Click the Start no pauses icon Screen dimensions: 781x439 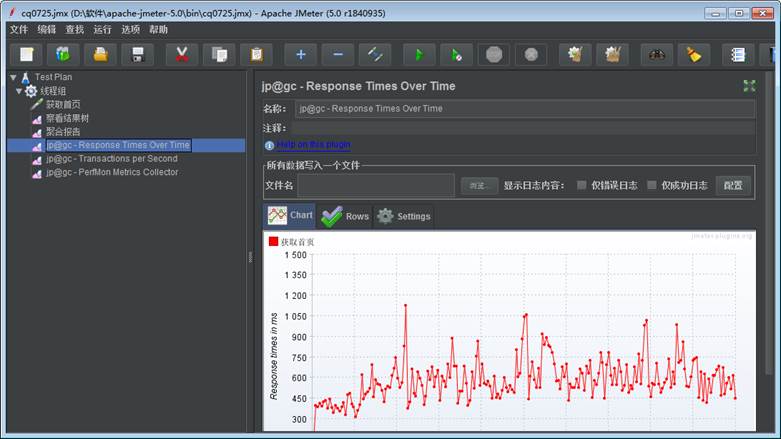coord(456,54)
